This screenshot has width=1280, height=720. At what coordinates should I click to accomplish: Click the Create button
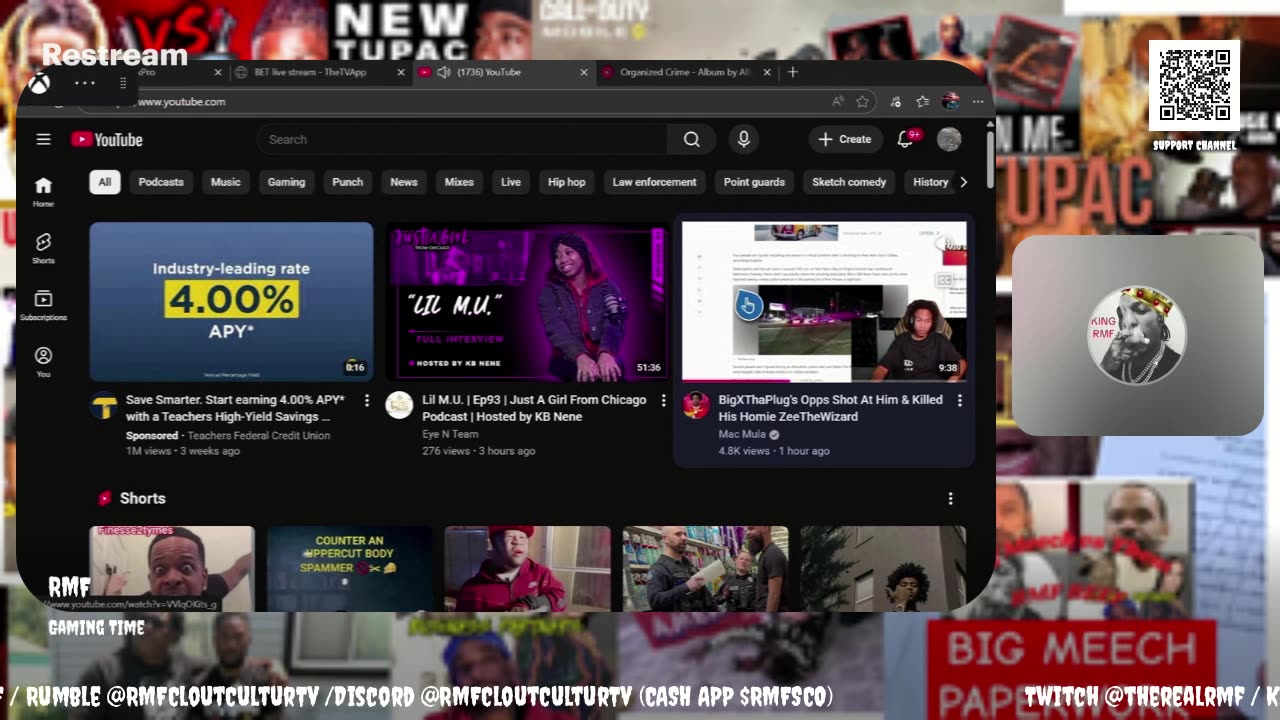845,140
